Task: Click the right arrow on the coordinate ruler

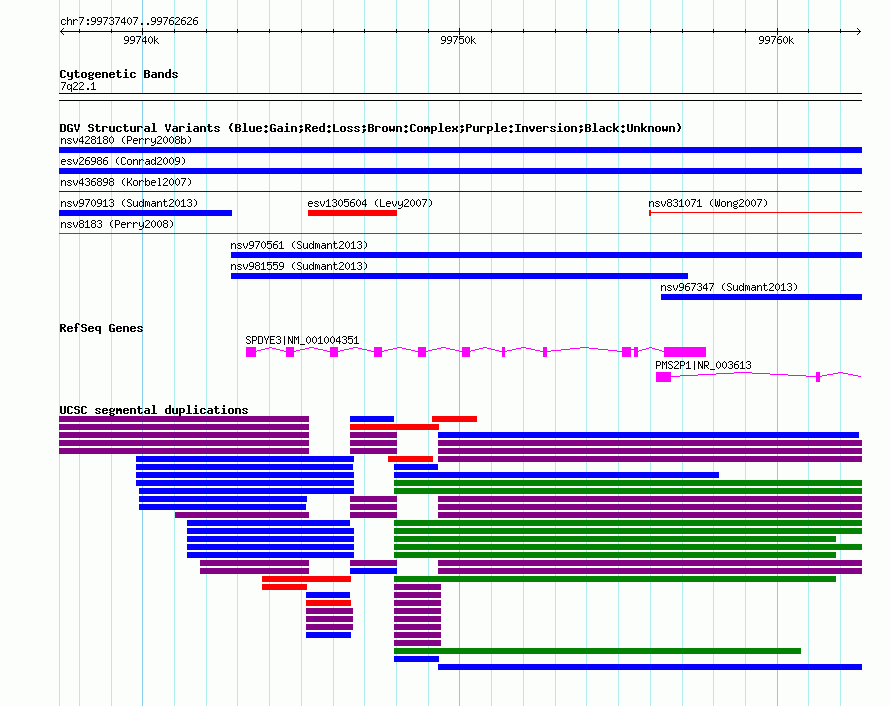Action: [859, 32]
